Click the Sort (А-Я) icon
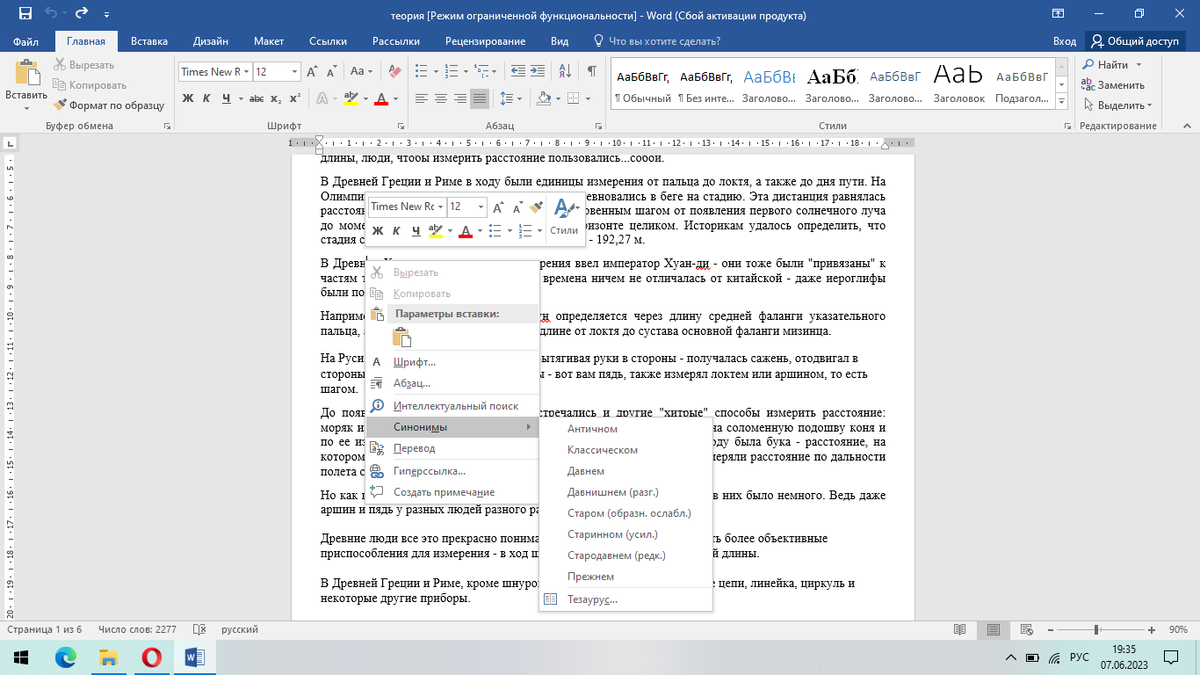The height and width of the screenshot is (675, 1200). point(566,72)
